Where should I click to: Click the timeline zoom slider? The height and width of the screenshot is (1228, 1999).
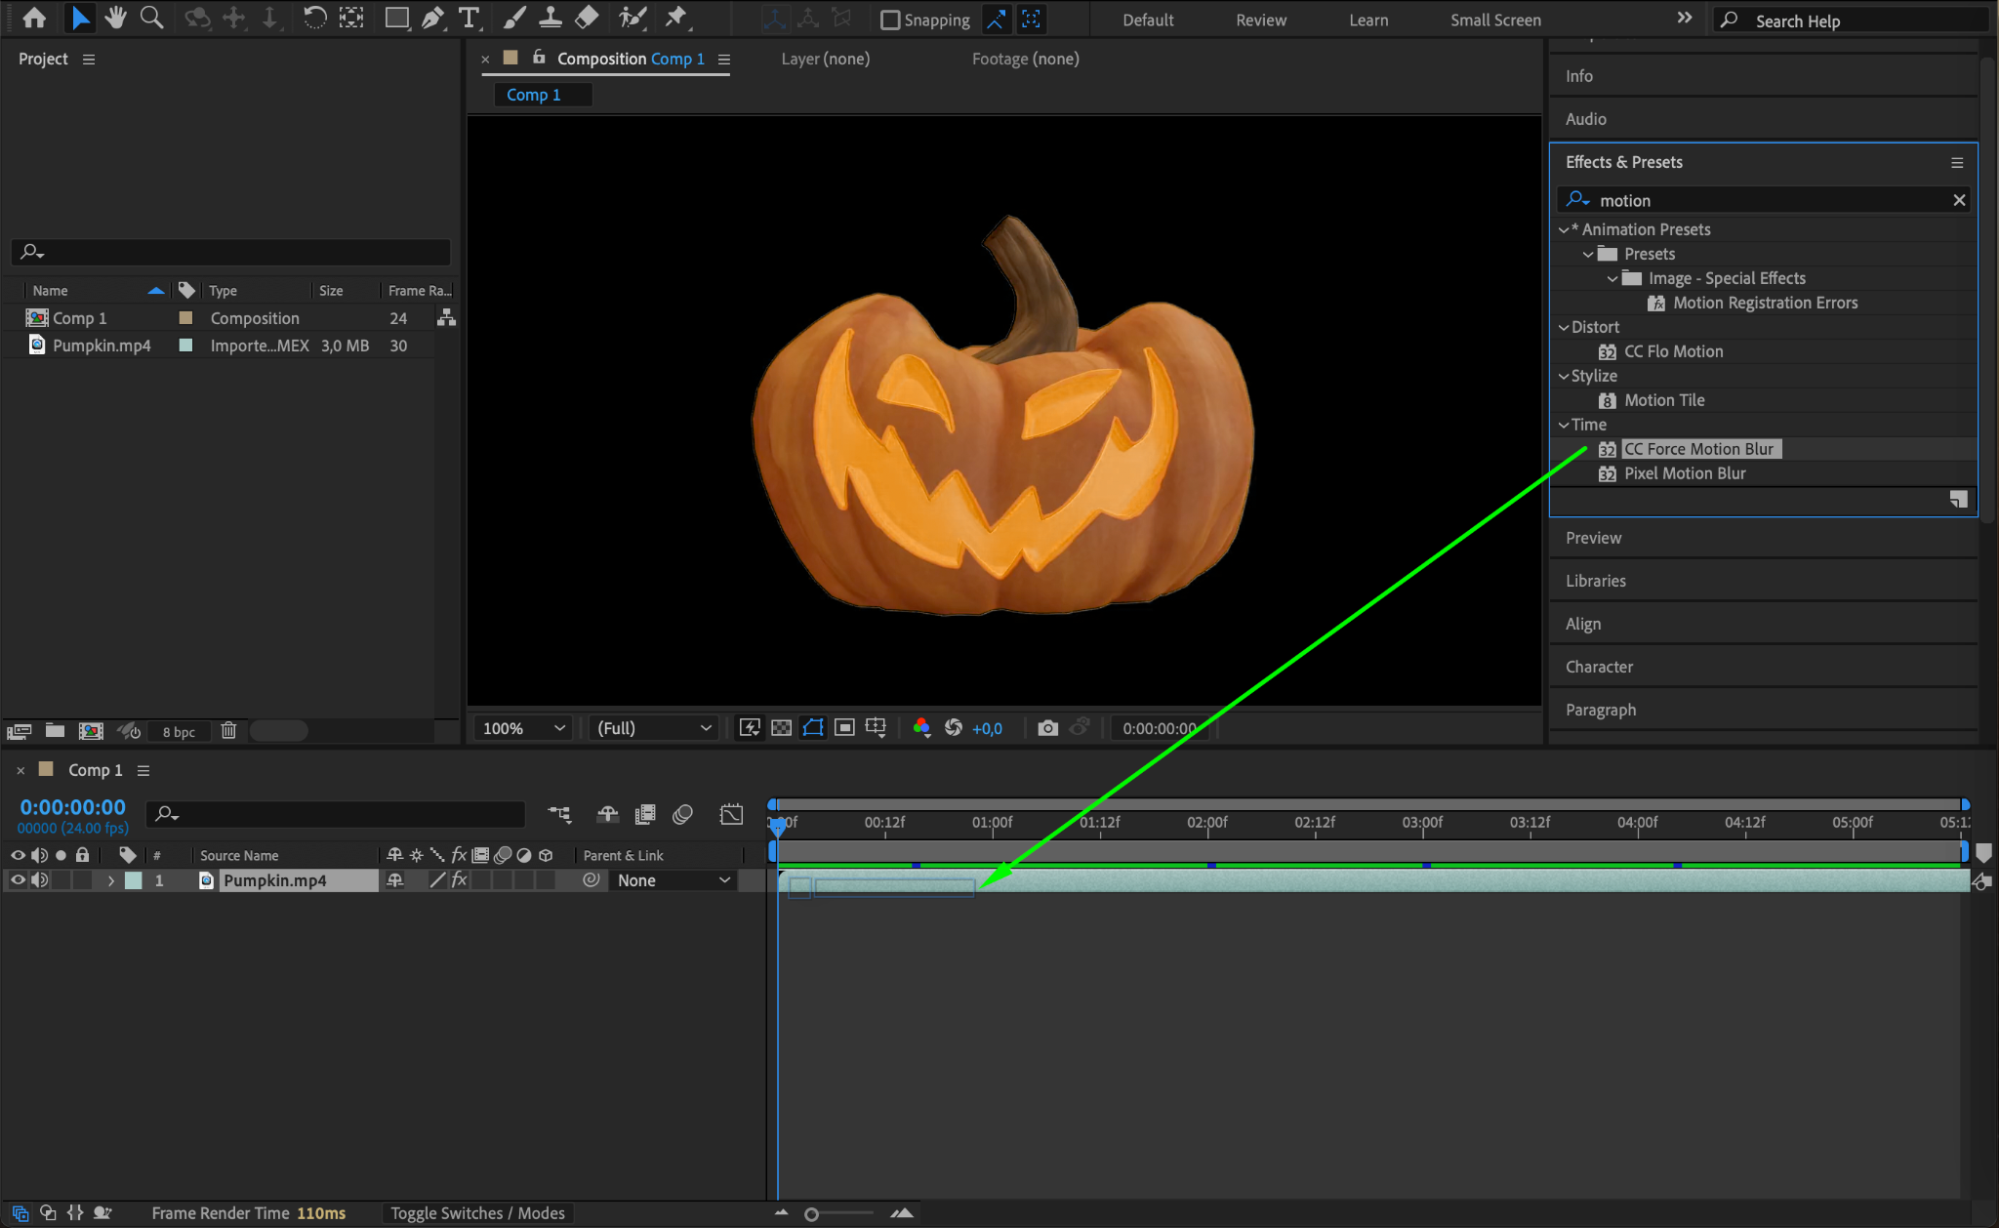click(x=812, y=1214)
